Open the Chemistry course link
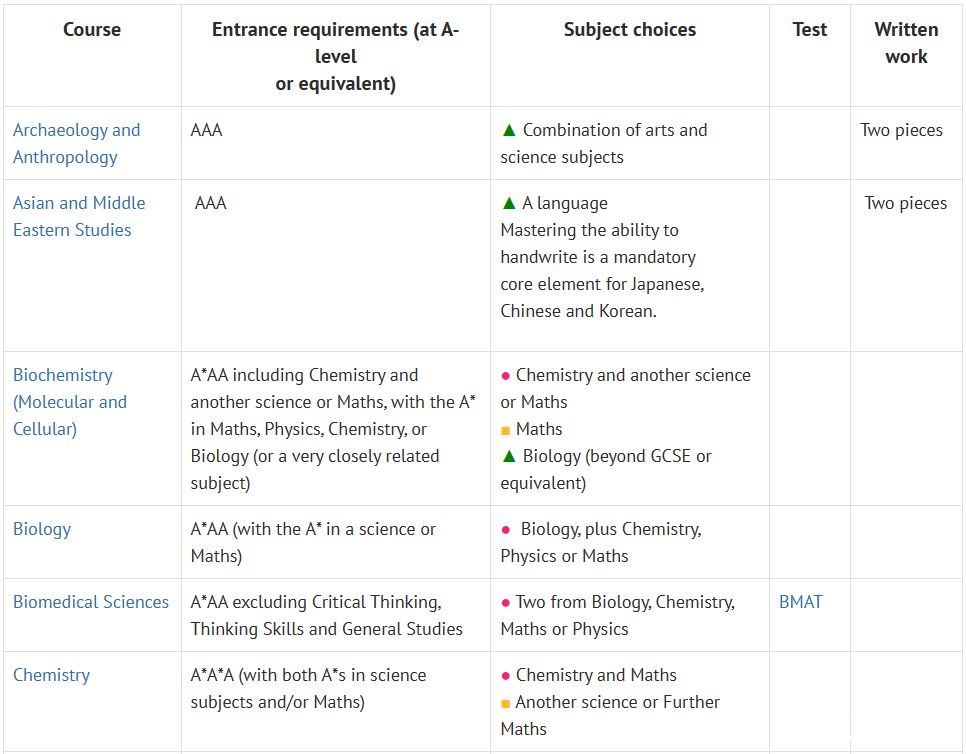 [x=51, y=675]
